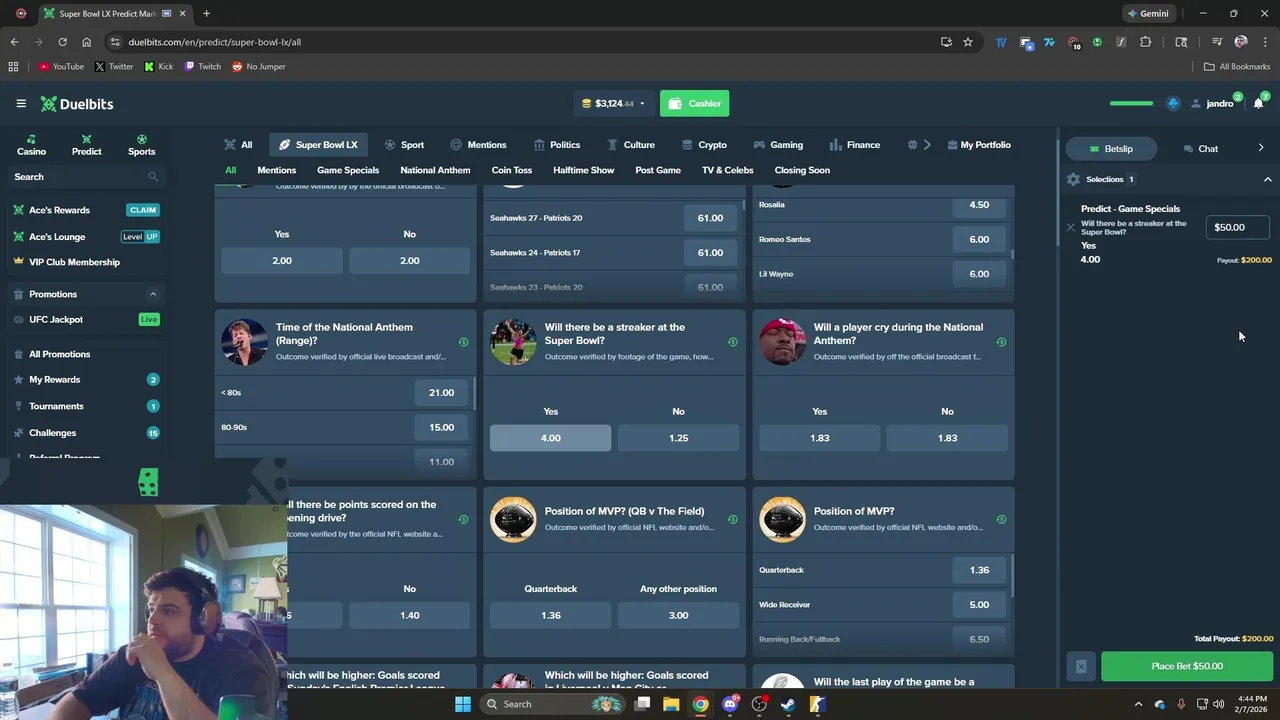The height and width of the screenshot is (720, 1280).
Task: Select Wide Receiver 5.00 odds
Action: click(979, 604)
